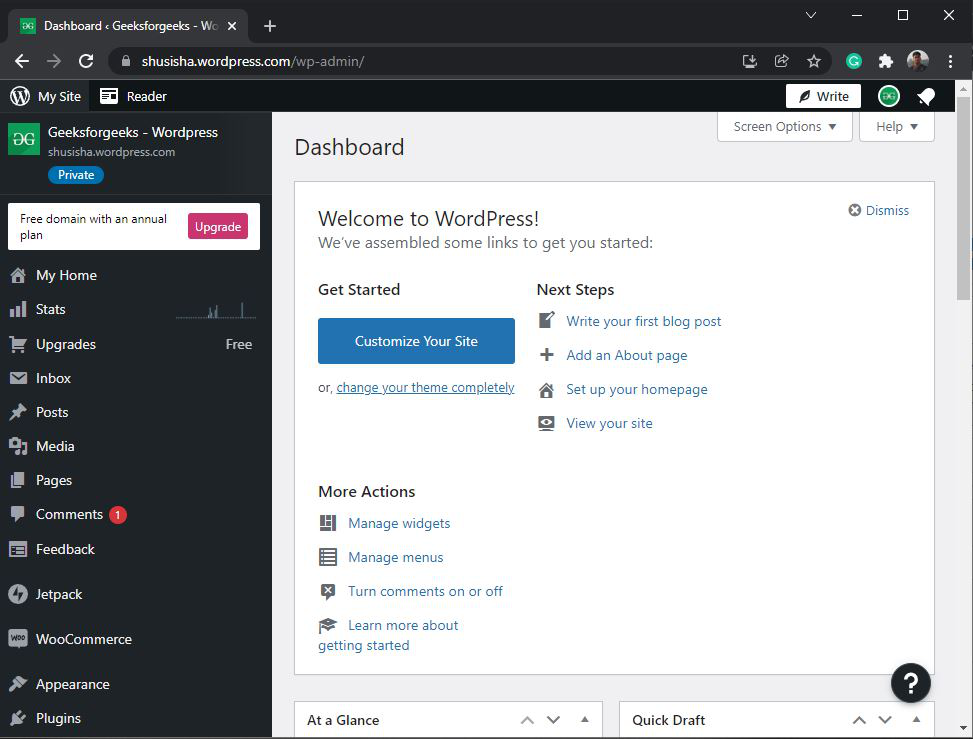Open the Reader from the admin bar
973x739 pixels.
click(133, 96)
